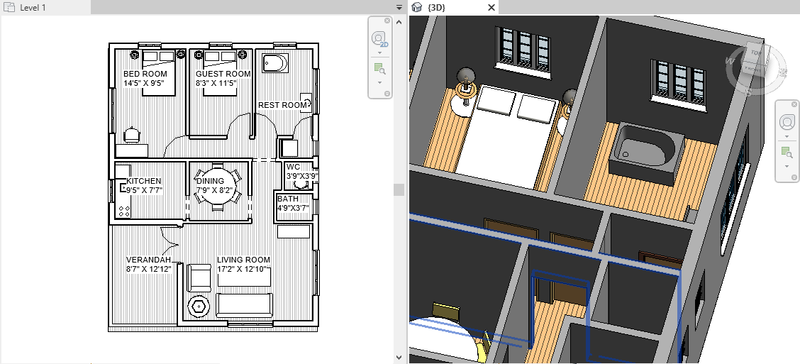Viewport: 800px width, 364px height.
Task: Expand the 2D Steering Wheel dropdown arrow
Action: 379,53
